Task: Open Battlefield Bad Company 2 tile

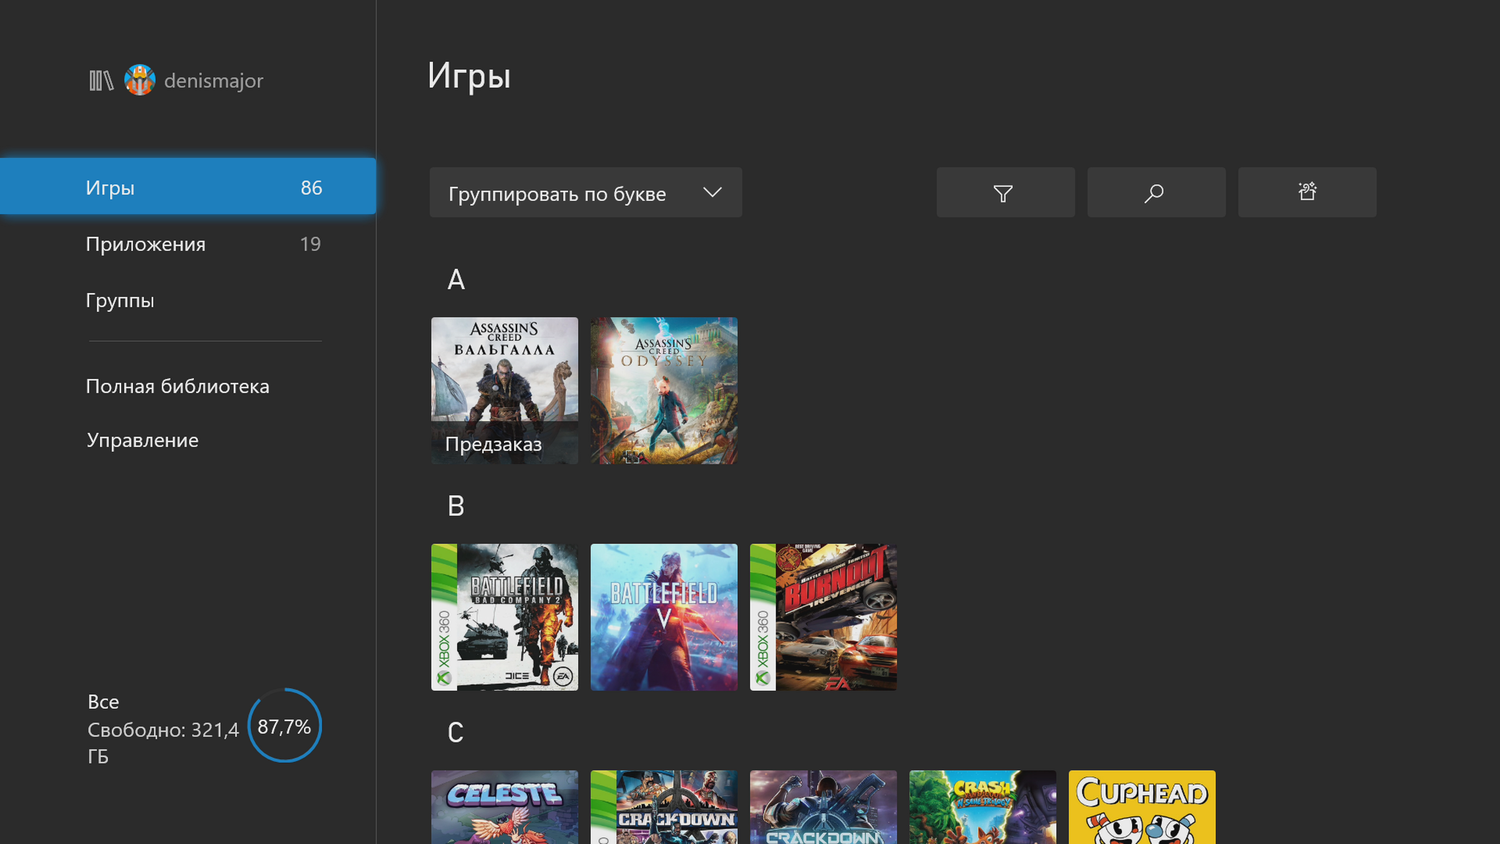Action: pyautogui.click(x=504, y=617)
